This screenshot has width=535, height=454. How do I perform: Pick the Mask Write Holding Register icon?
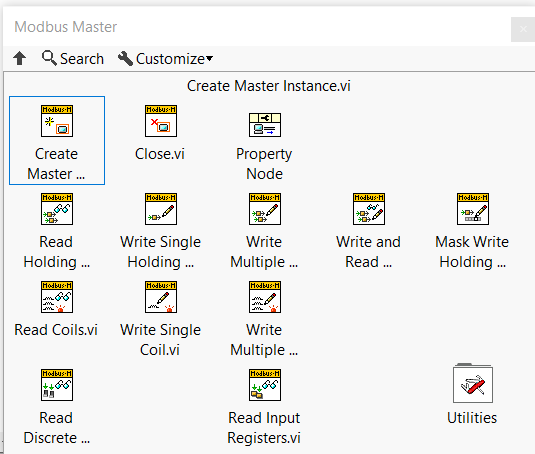point(473,209)
